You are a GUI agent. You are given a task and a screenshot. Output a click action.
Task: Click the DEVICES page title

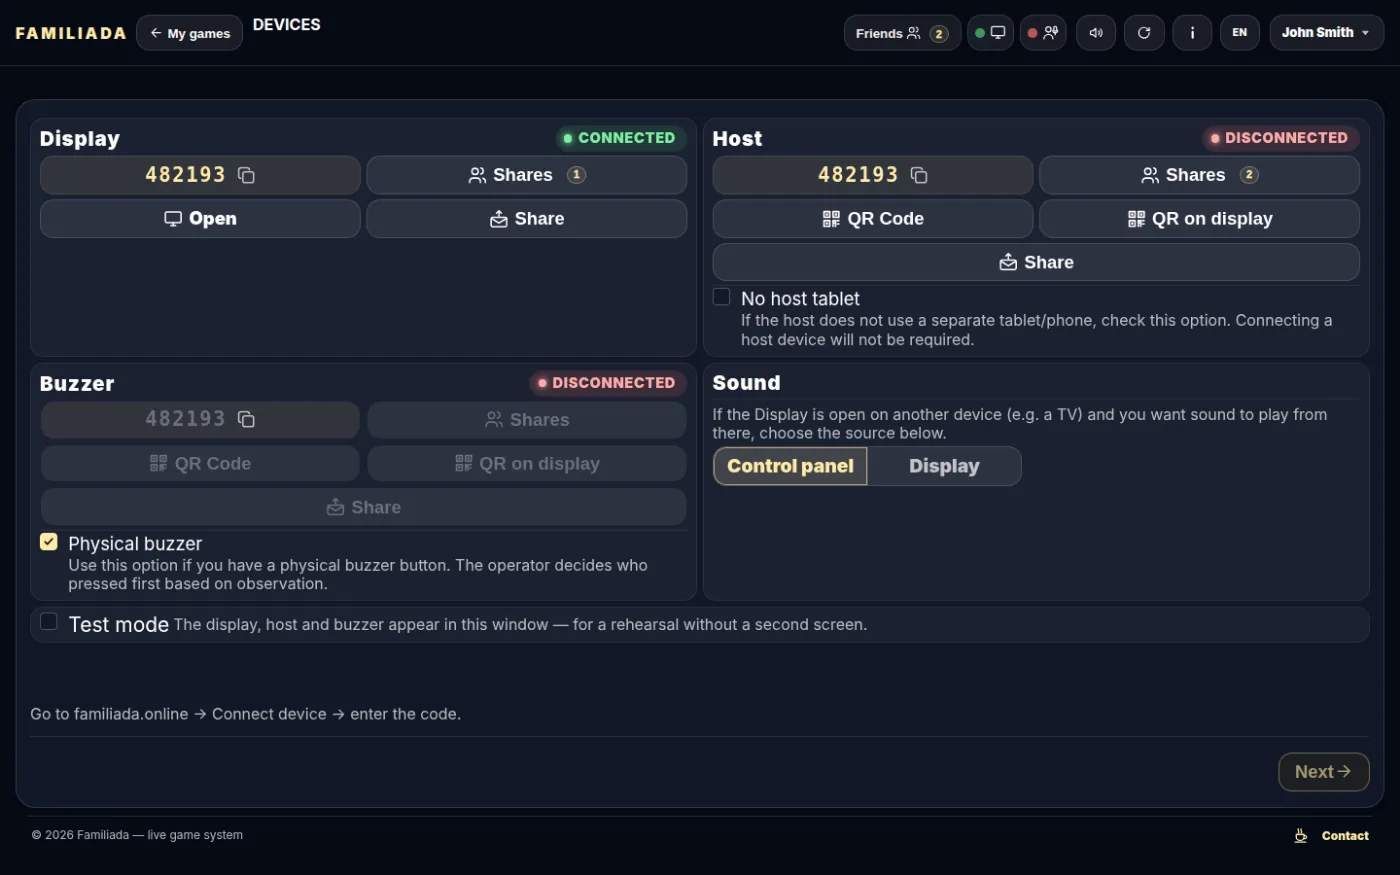(x=287, y=25)
